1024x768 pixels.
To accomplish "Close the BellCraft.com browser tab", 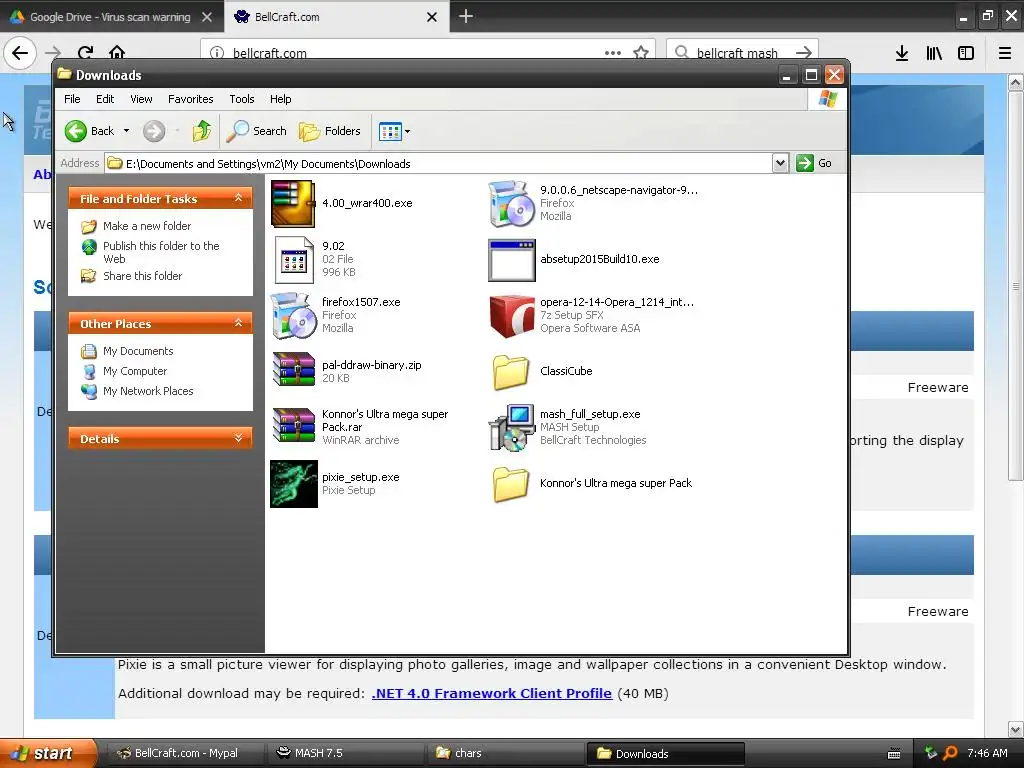I will (x=432, y=17).
